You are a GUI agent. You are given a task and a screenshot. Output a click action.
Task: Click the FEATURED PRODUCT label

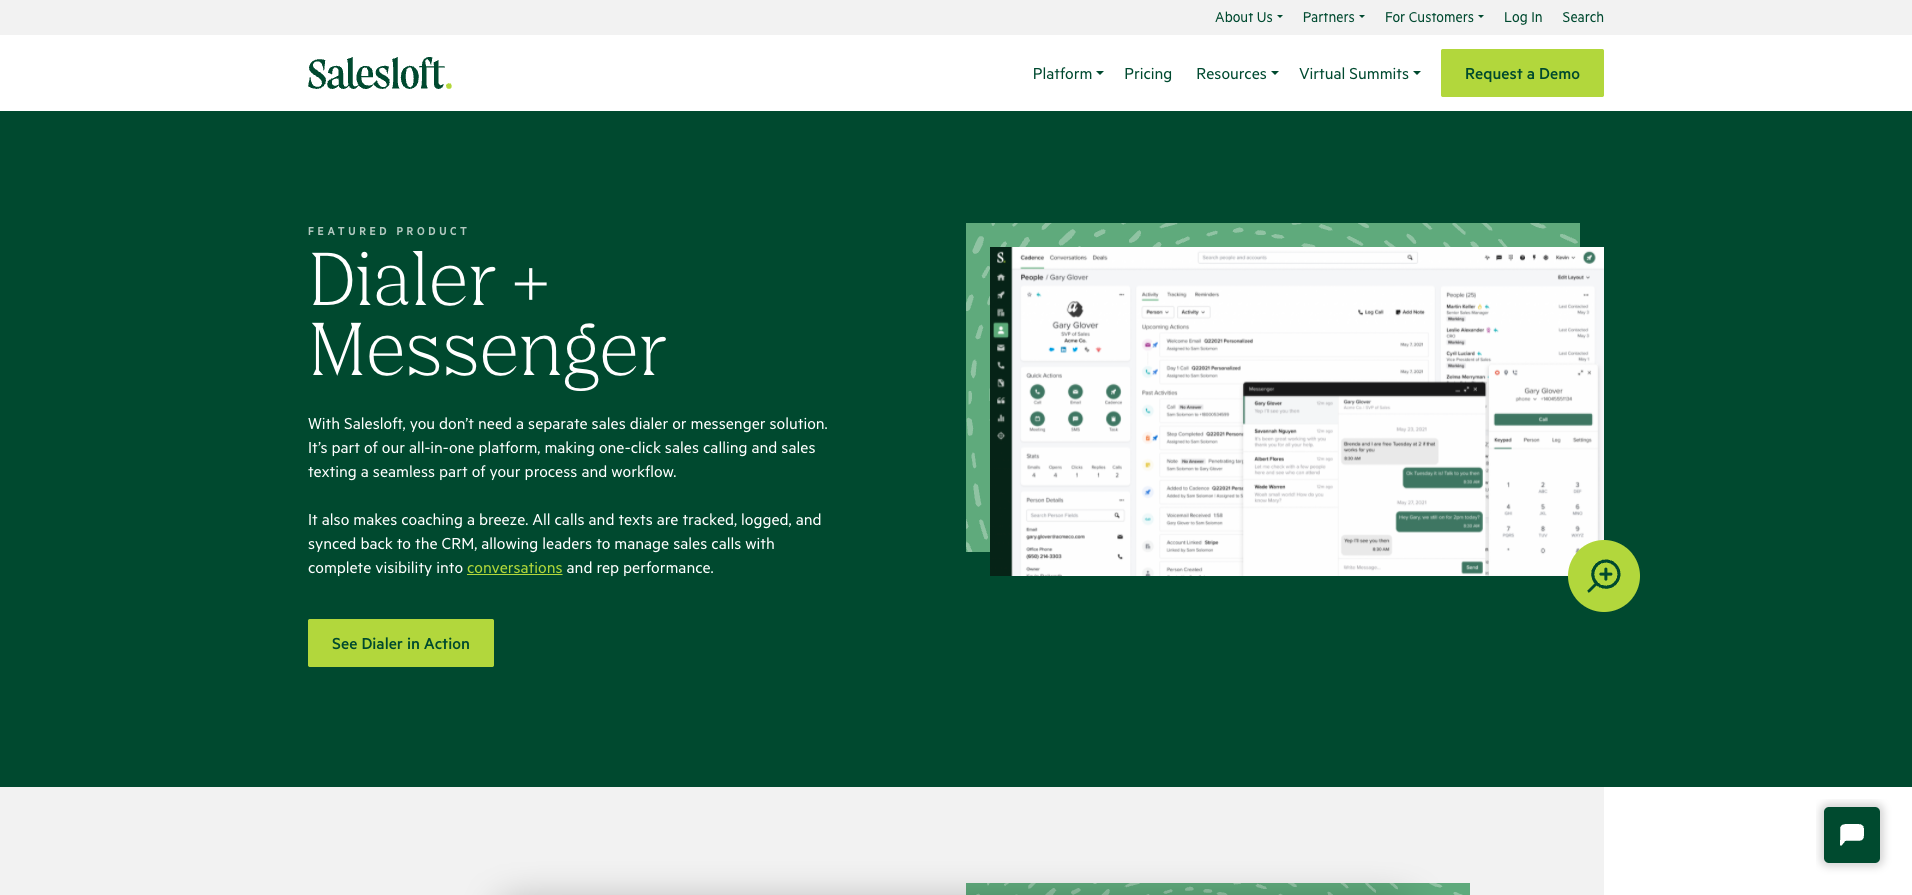pyautogui.click(x=388, y=231)
